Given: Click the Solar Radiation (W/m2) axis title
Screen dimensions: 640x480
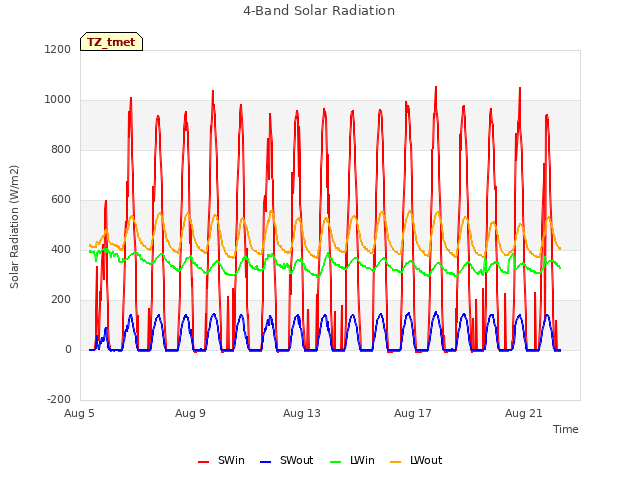Looking at the screenshot, I should [14, 227].
